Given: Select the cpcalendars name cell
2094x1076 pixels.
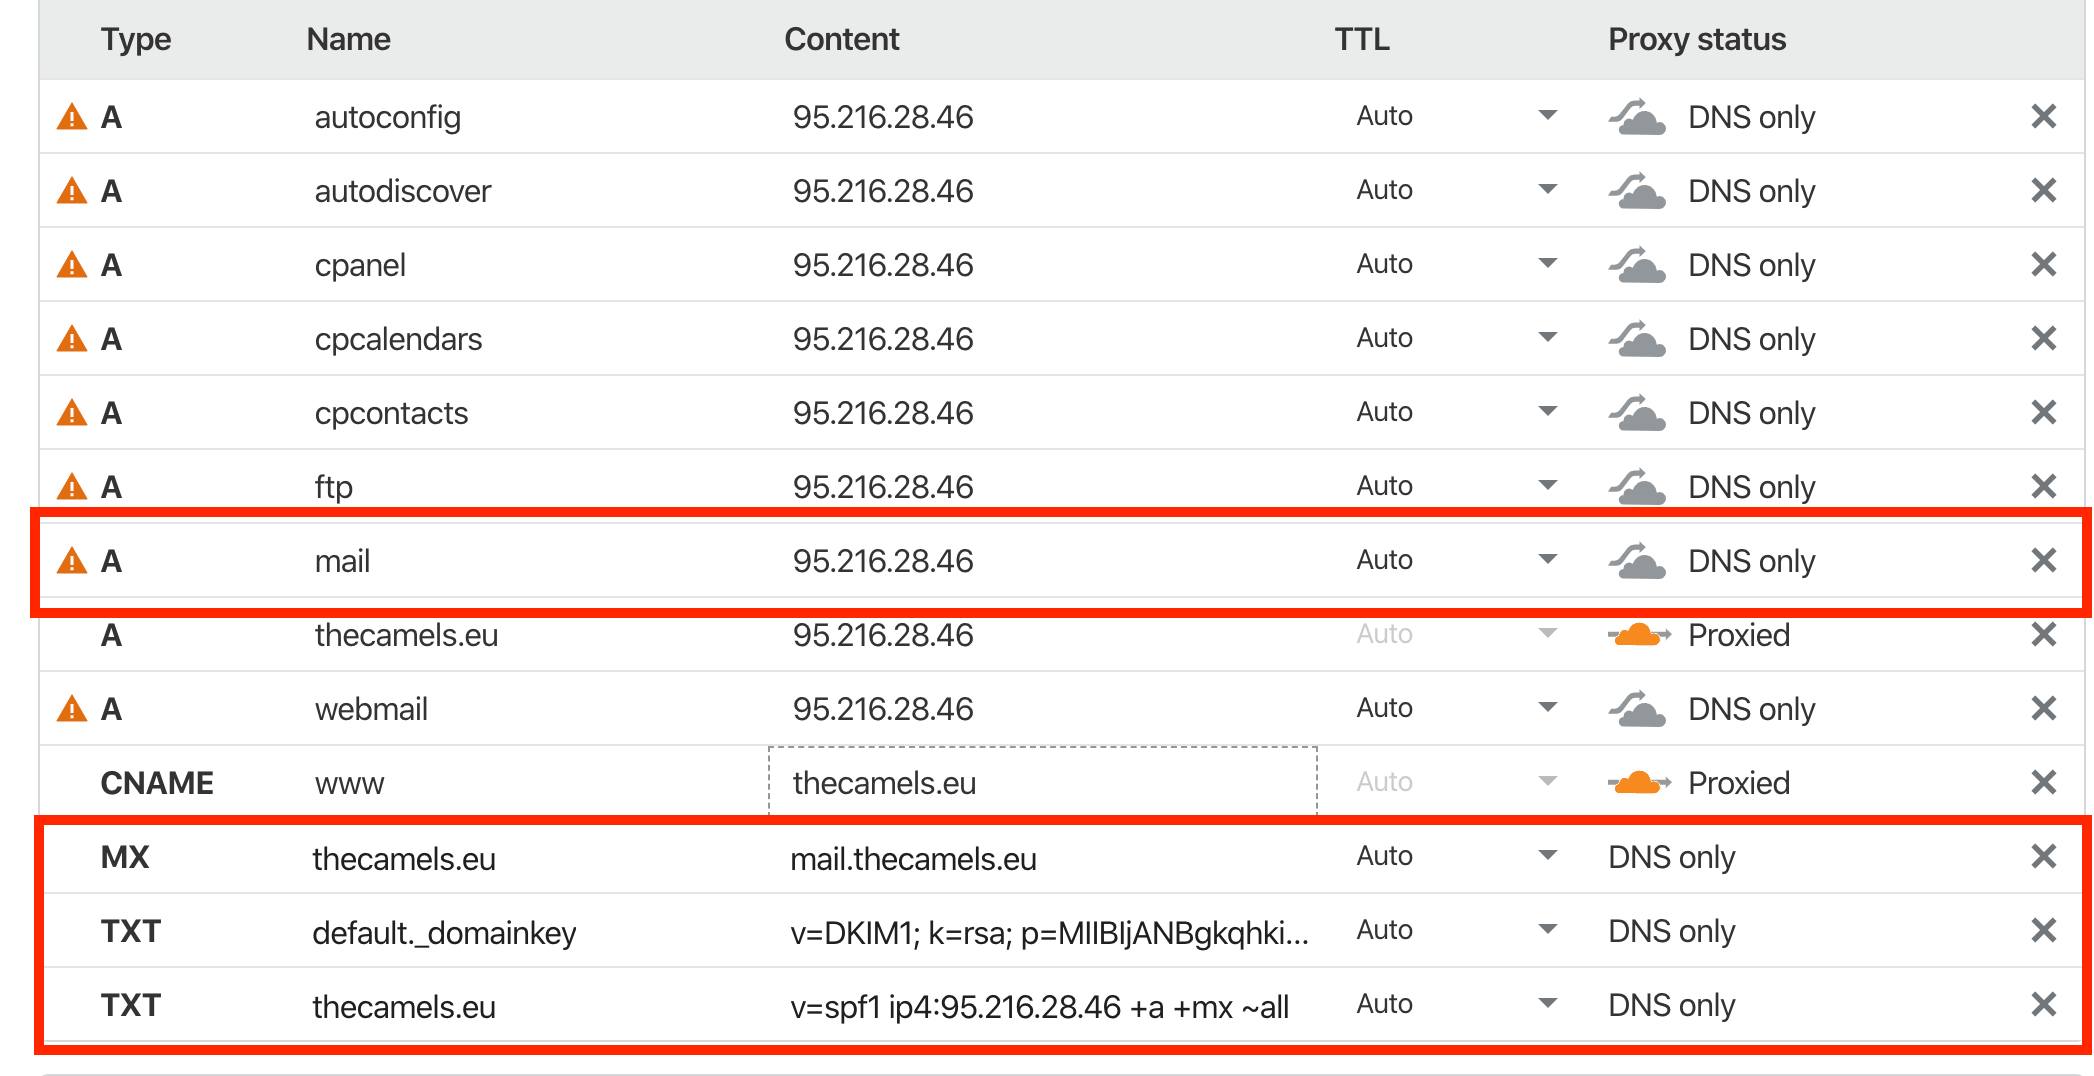Looking at the screenshot, I should 398,339.
